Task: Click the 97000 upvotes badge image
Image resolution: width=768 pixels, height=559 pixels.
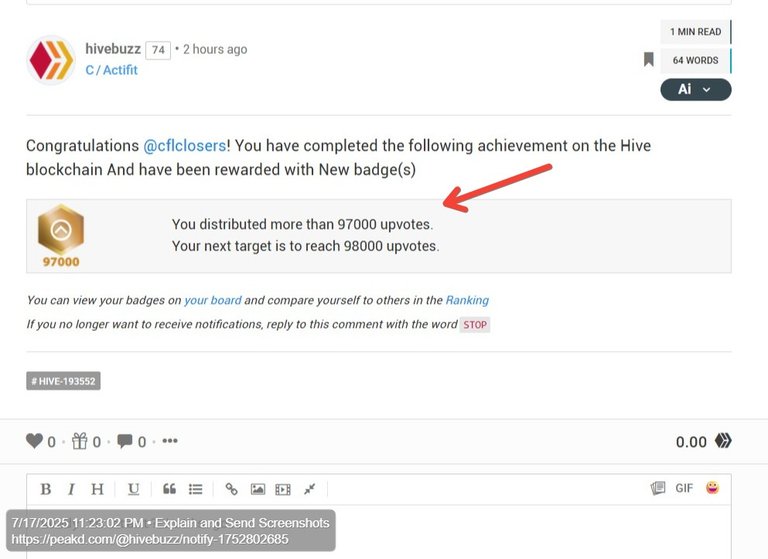Action: coord(61,236)
